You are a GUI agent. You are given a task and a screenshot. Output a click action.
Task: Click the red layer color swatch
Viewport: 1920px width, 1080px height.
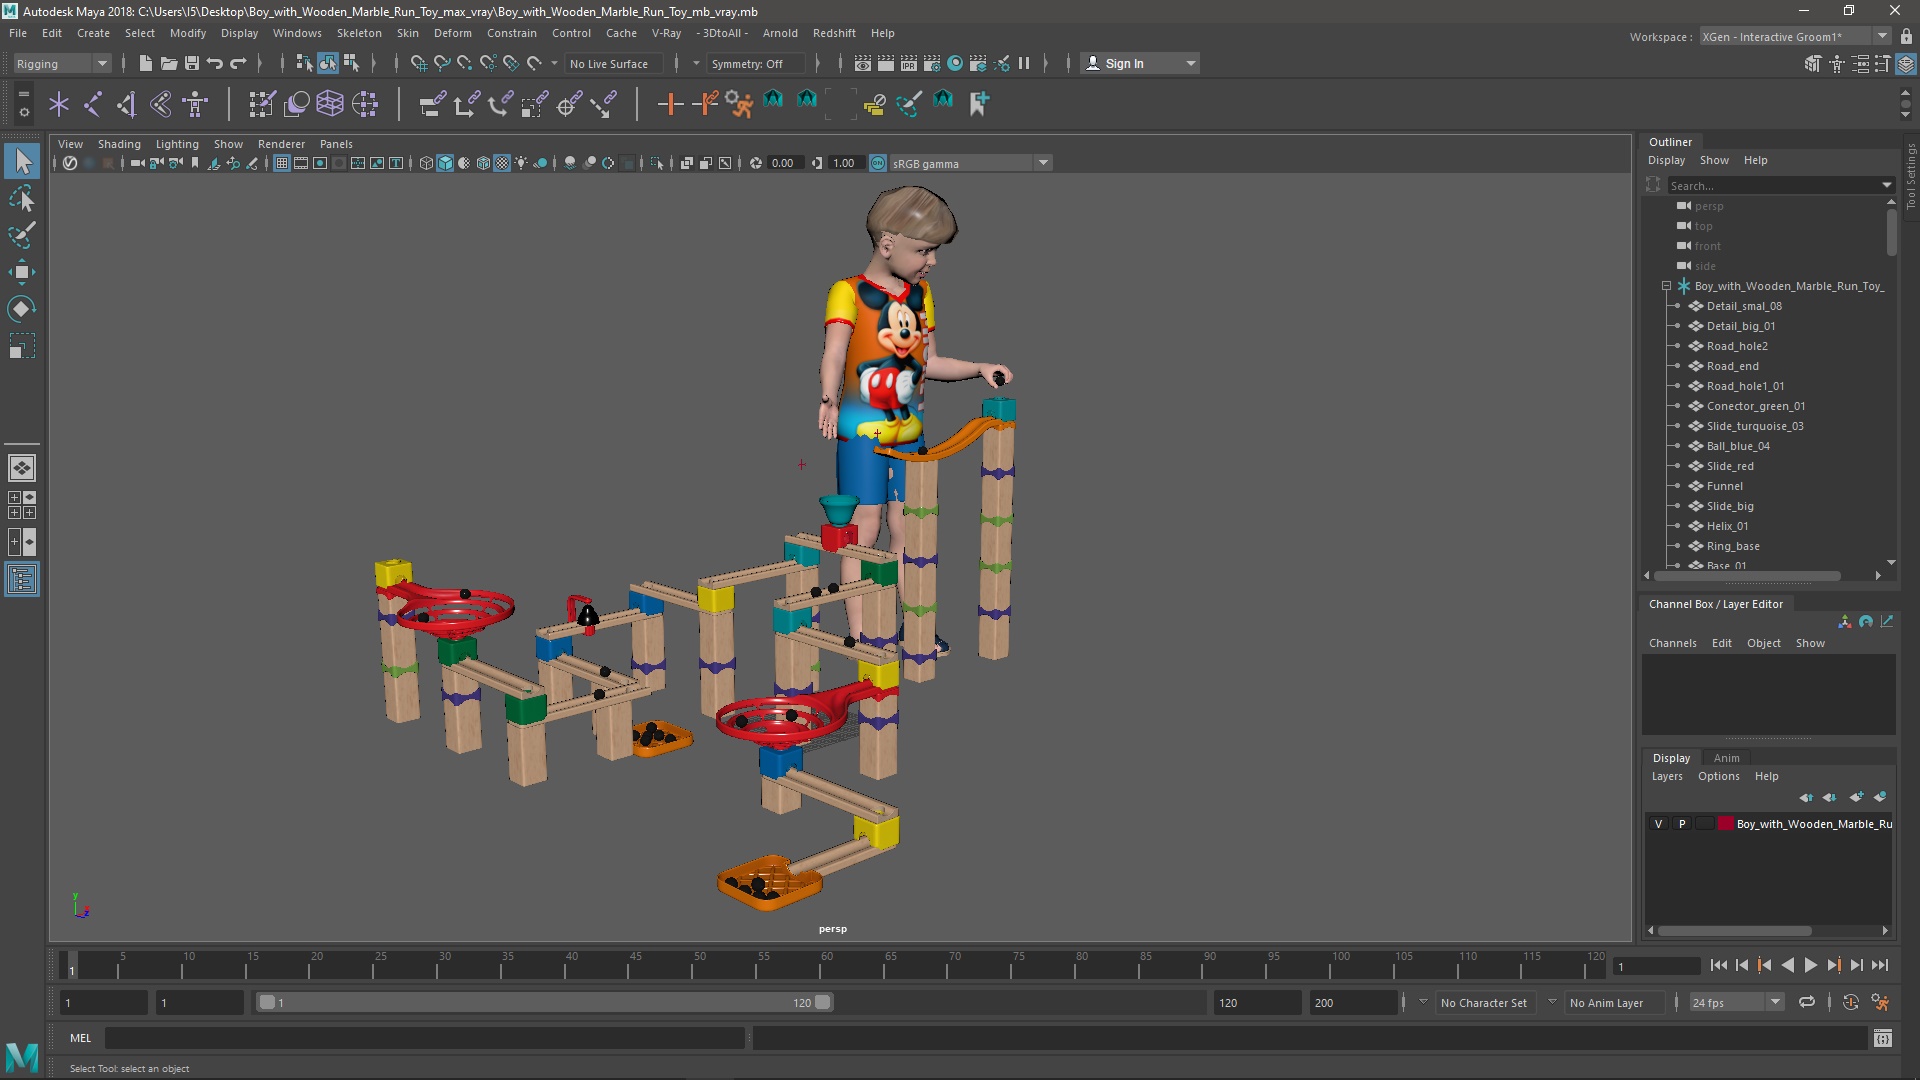click(x=1725, y=824)
